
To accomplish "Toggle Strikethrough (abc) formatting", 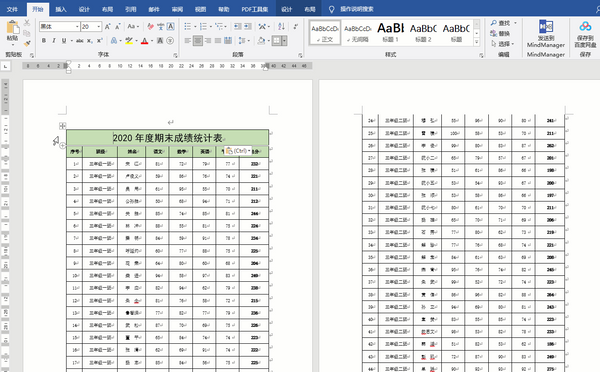I will pos(80,41).
